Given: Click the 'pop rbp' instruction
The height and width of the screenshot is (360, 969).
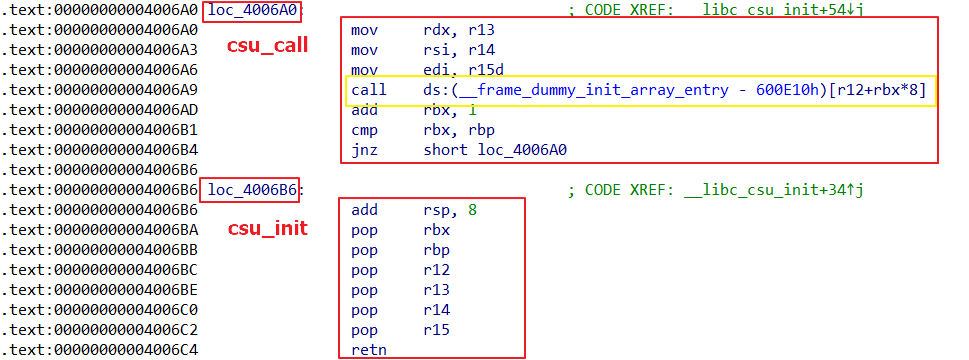Looking at the screenshot, I should pyautogui.click(x=400, y=250).
